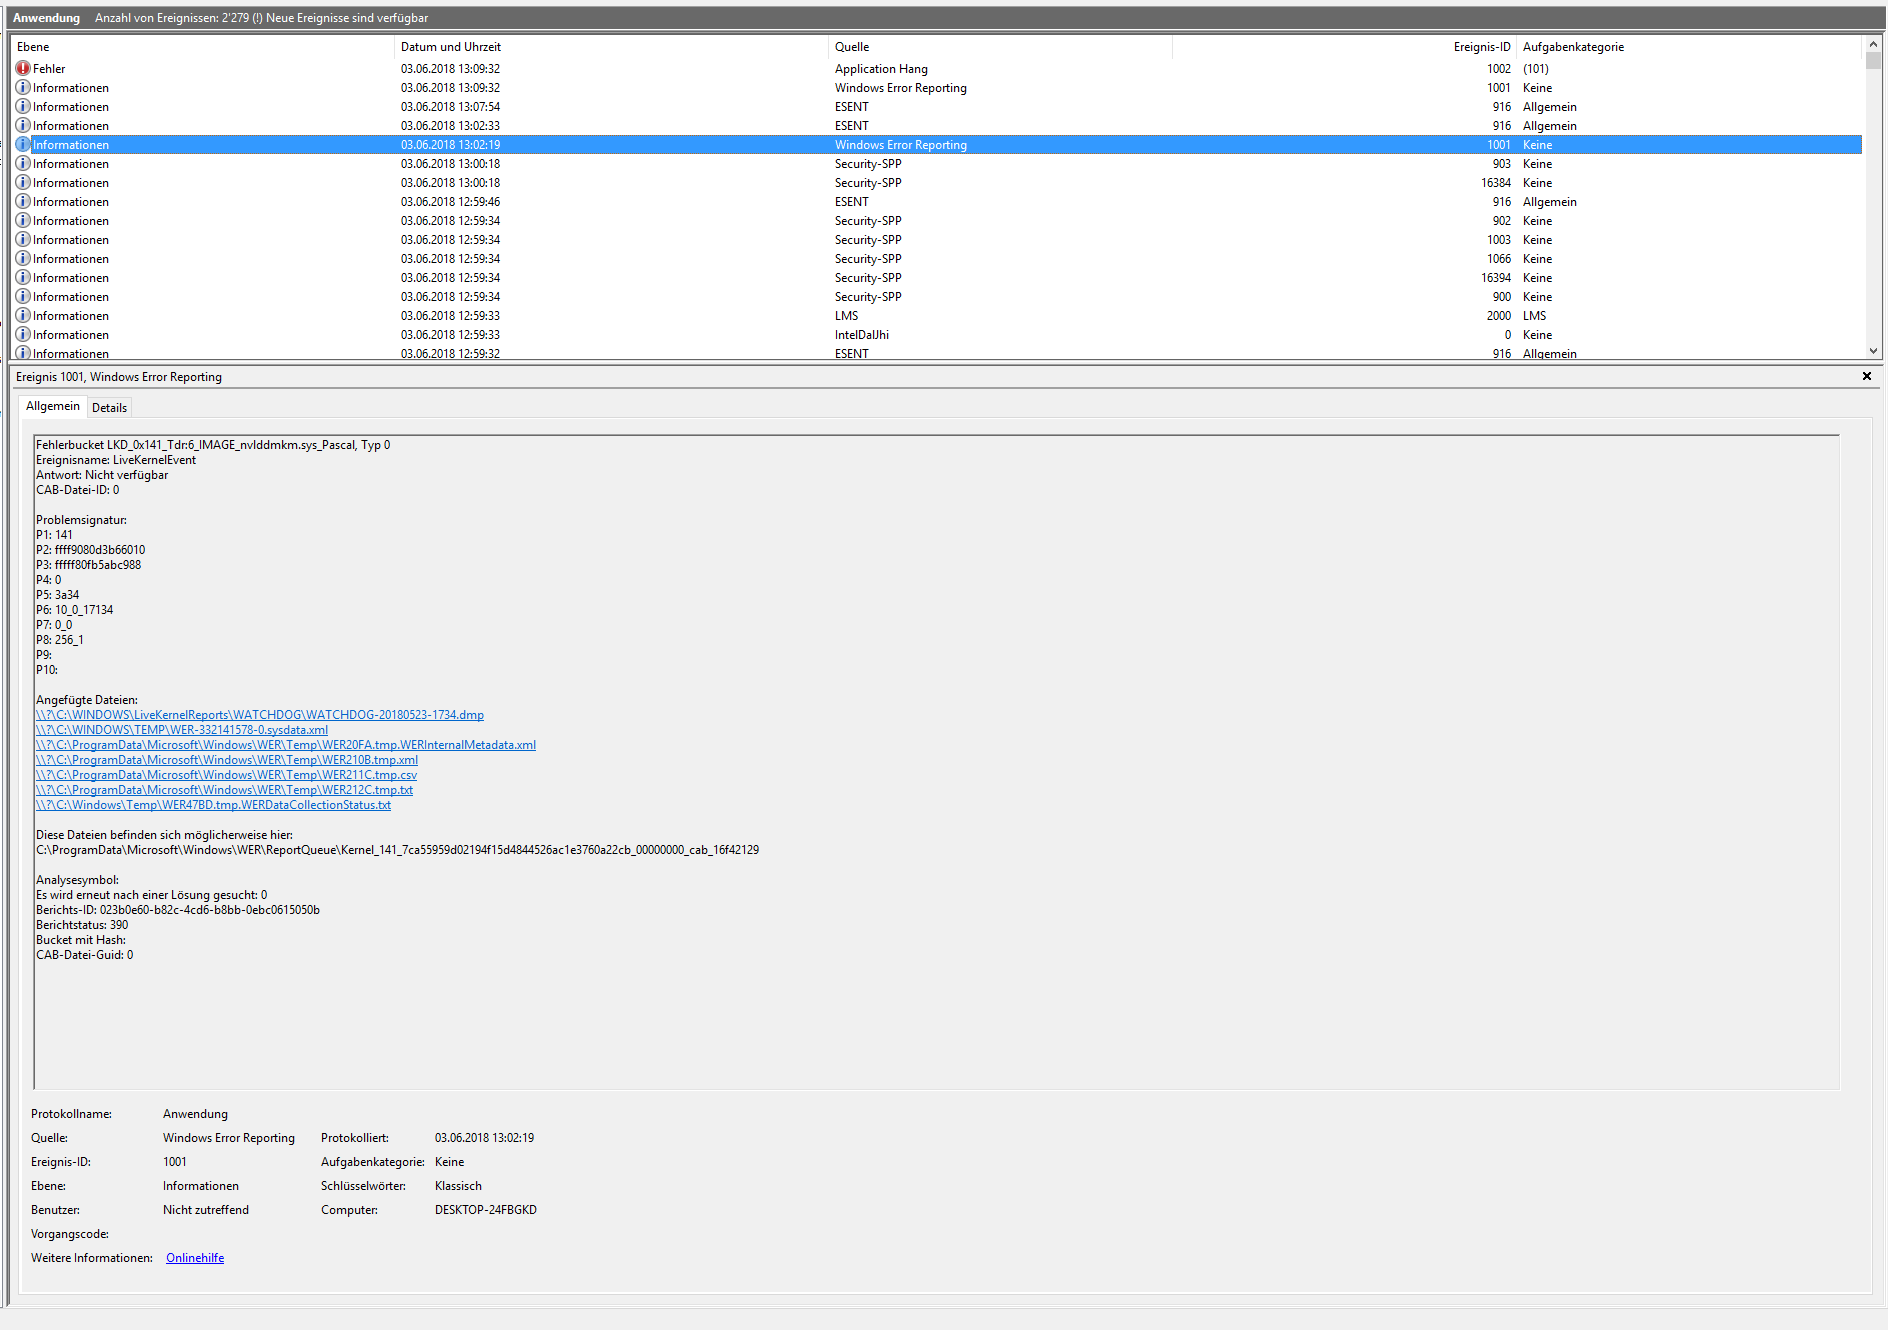Click the Benutzer value Nicht zutreffend

206,1210
